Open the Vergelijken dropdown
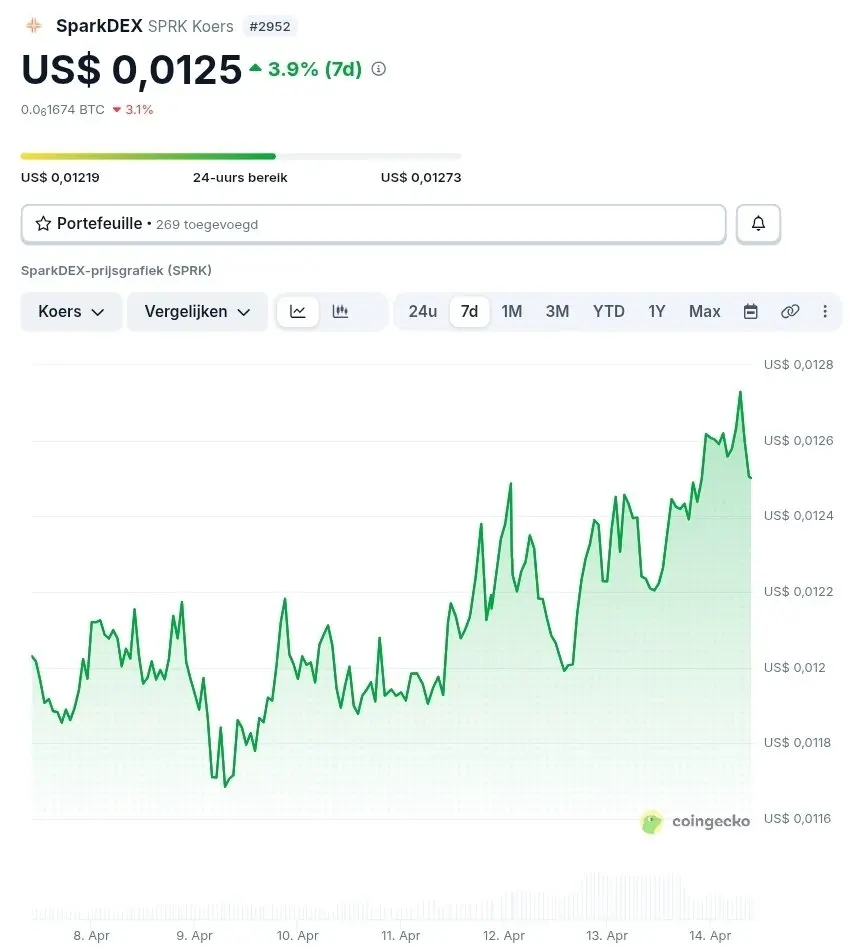This screenshot has height=948, width=855. (x=197, y=311)
